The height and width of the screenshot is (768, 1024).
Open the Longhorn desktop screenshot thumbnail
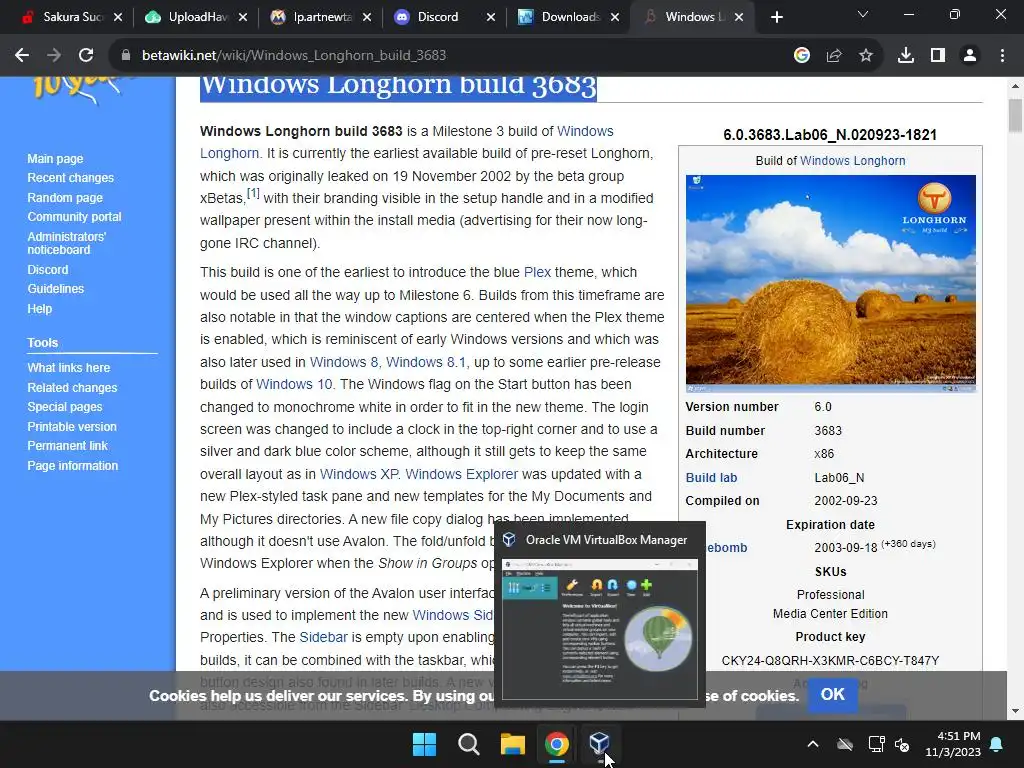pos(831,283)
